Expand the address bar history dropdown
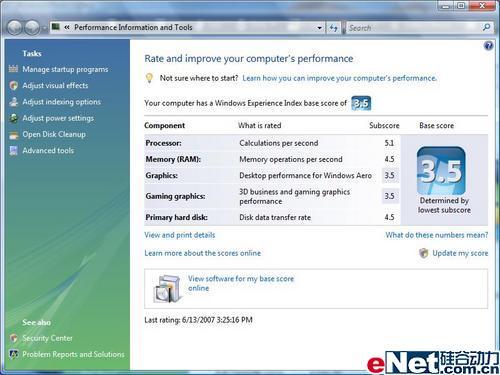 pyautogui.click(x=319, y=28)
